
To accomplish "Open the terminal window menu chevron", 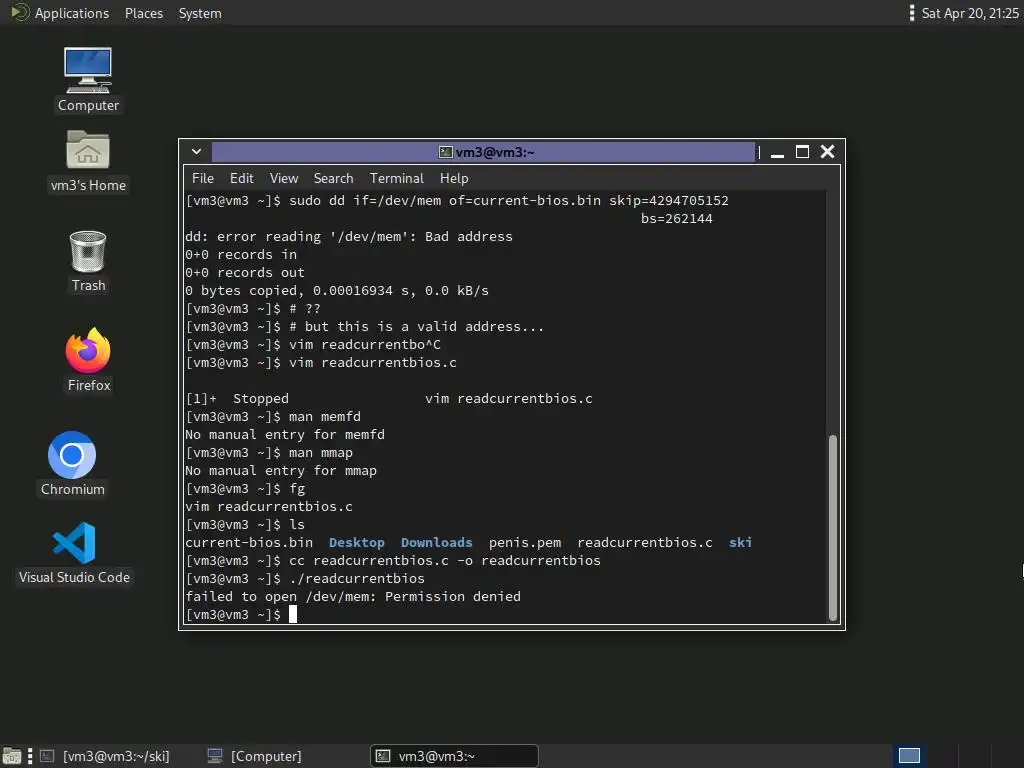I will 196,152.
